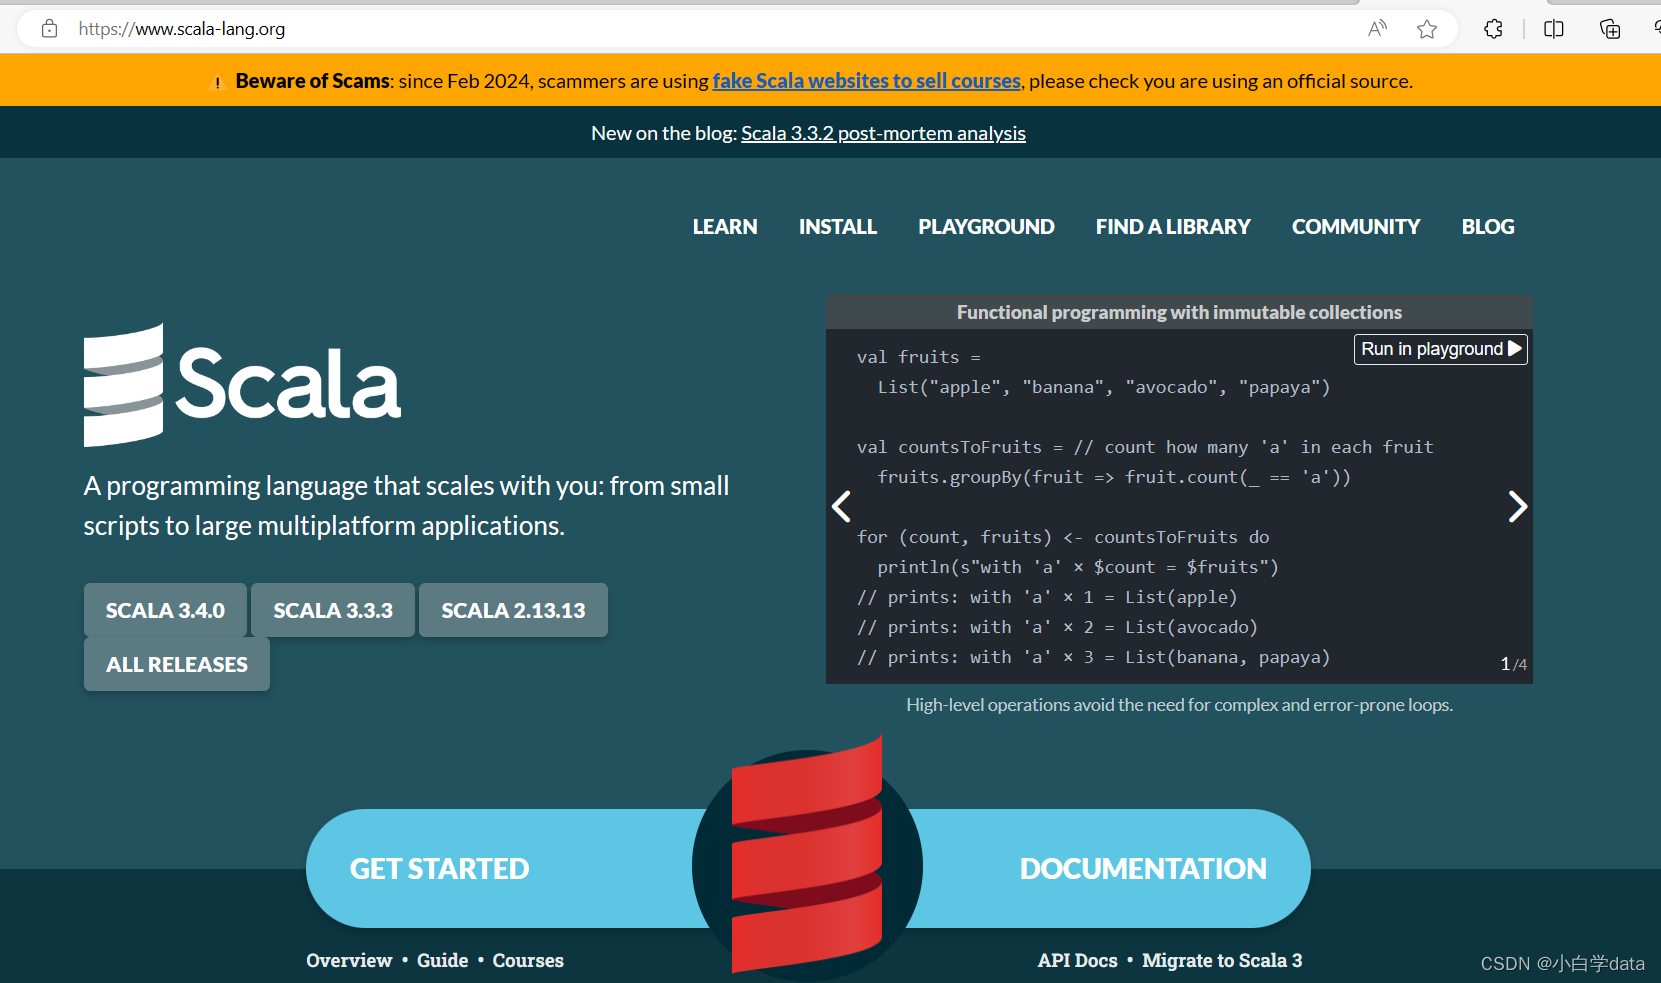Bookmark the page via the star icon
Image resolution: width=1661 pixels, height=983 pixels.
1427,29
